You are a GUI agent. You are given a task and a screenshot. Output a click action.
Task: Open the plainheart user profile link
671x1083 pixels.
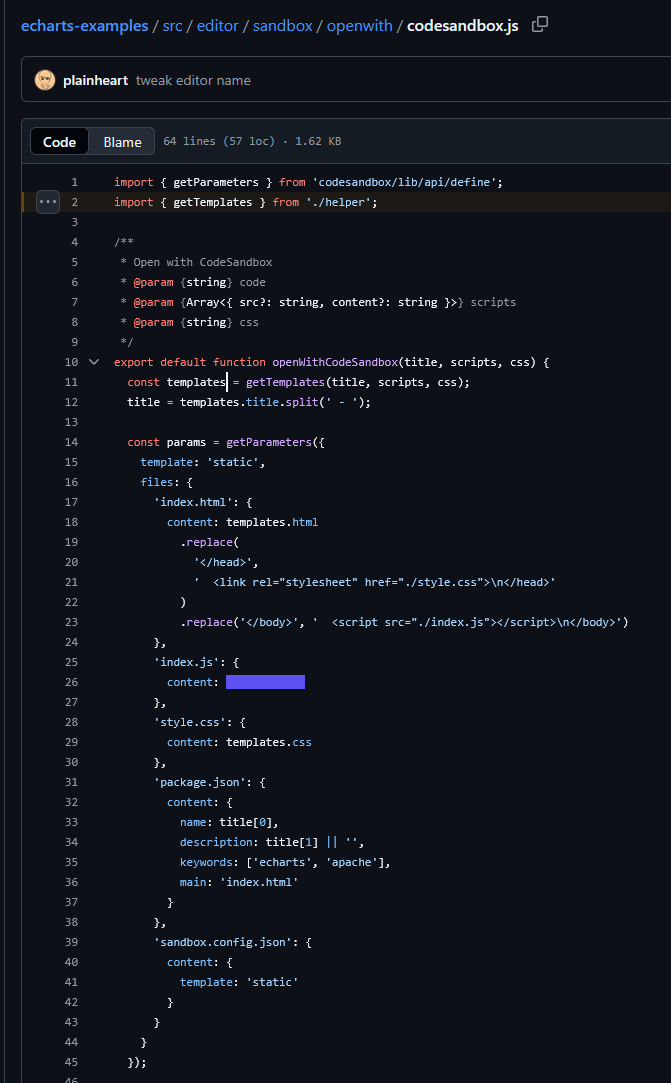(x=95, y=80)
